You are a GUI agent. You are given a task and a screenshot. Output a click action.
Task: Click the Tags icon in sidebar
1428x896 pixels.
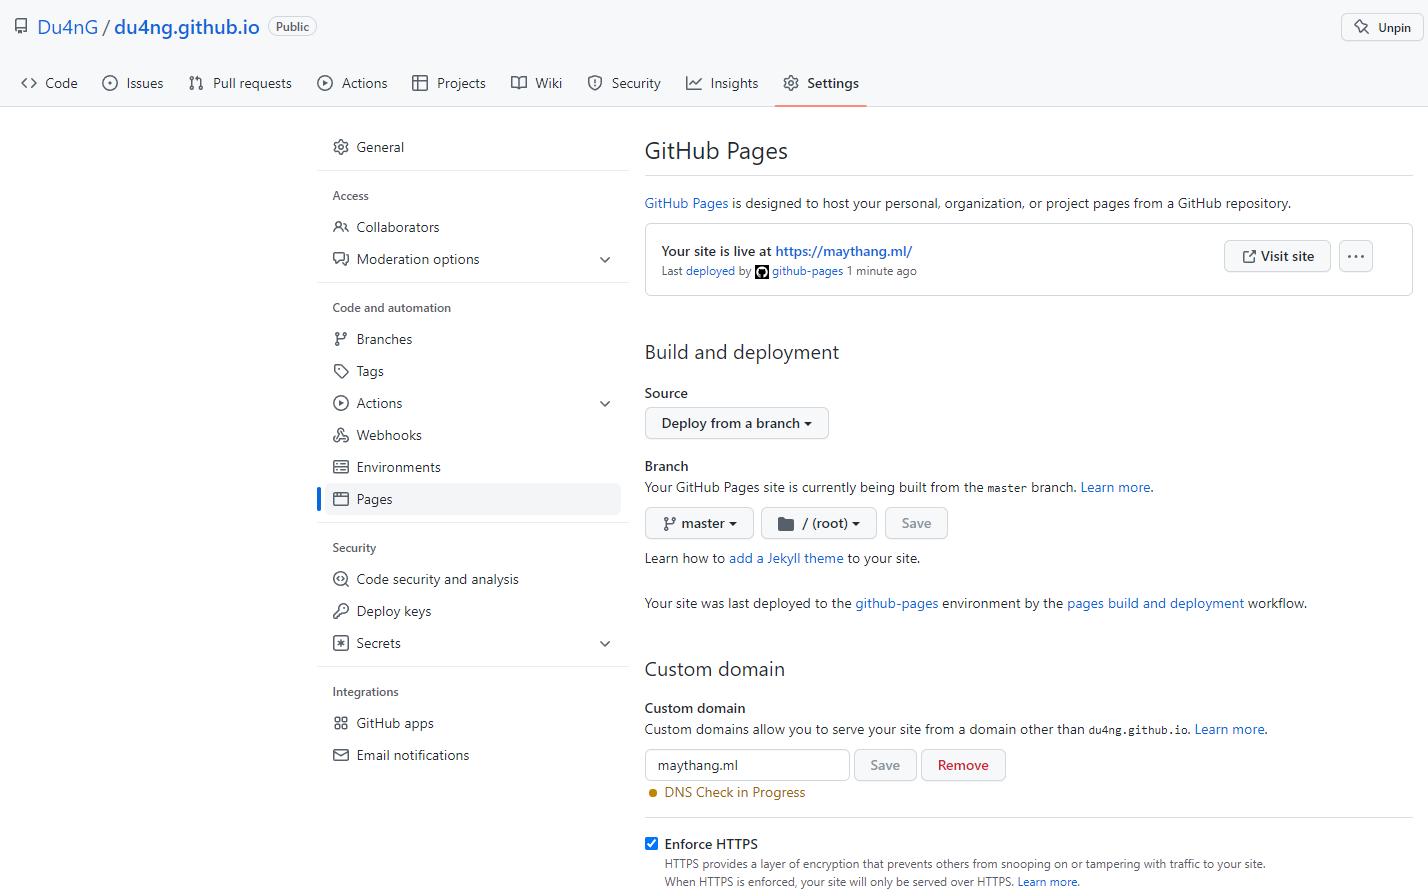(341, 371)
